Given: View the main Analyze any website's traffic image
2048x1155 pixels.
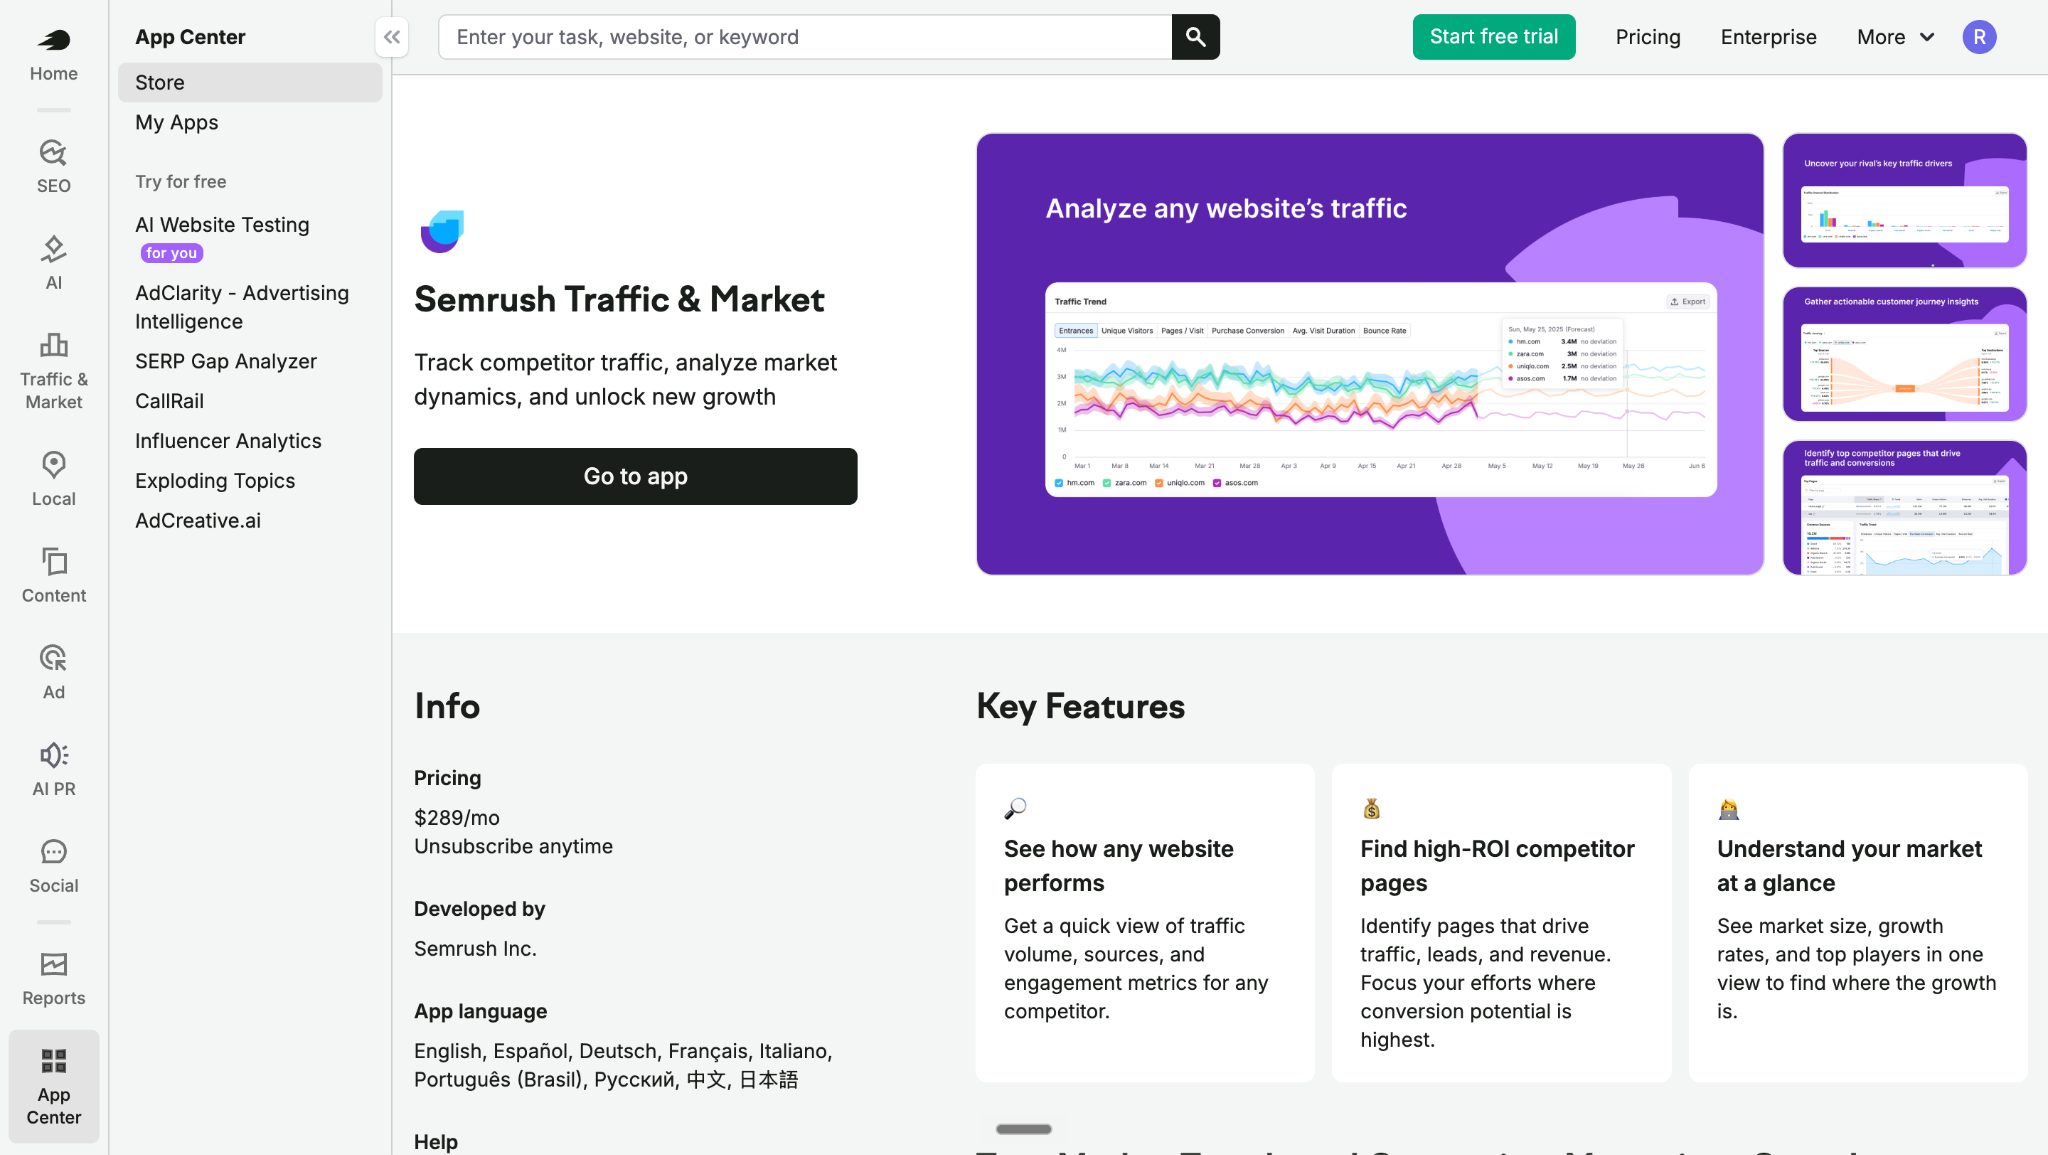Looking at the screenshot, I should pos(1370,354).
